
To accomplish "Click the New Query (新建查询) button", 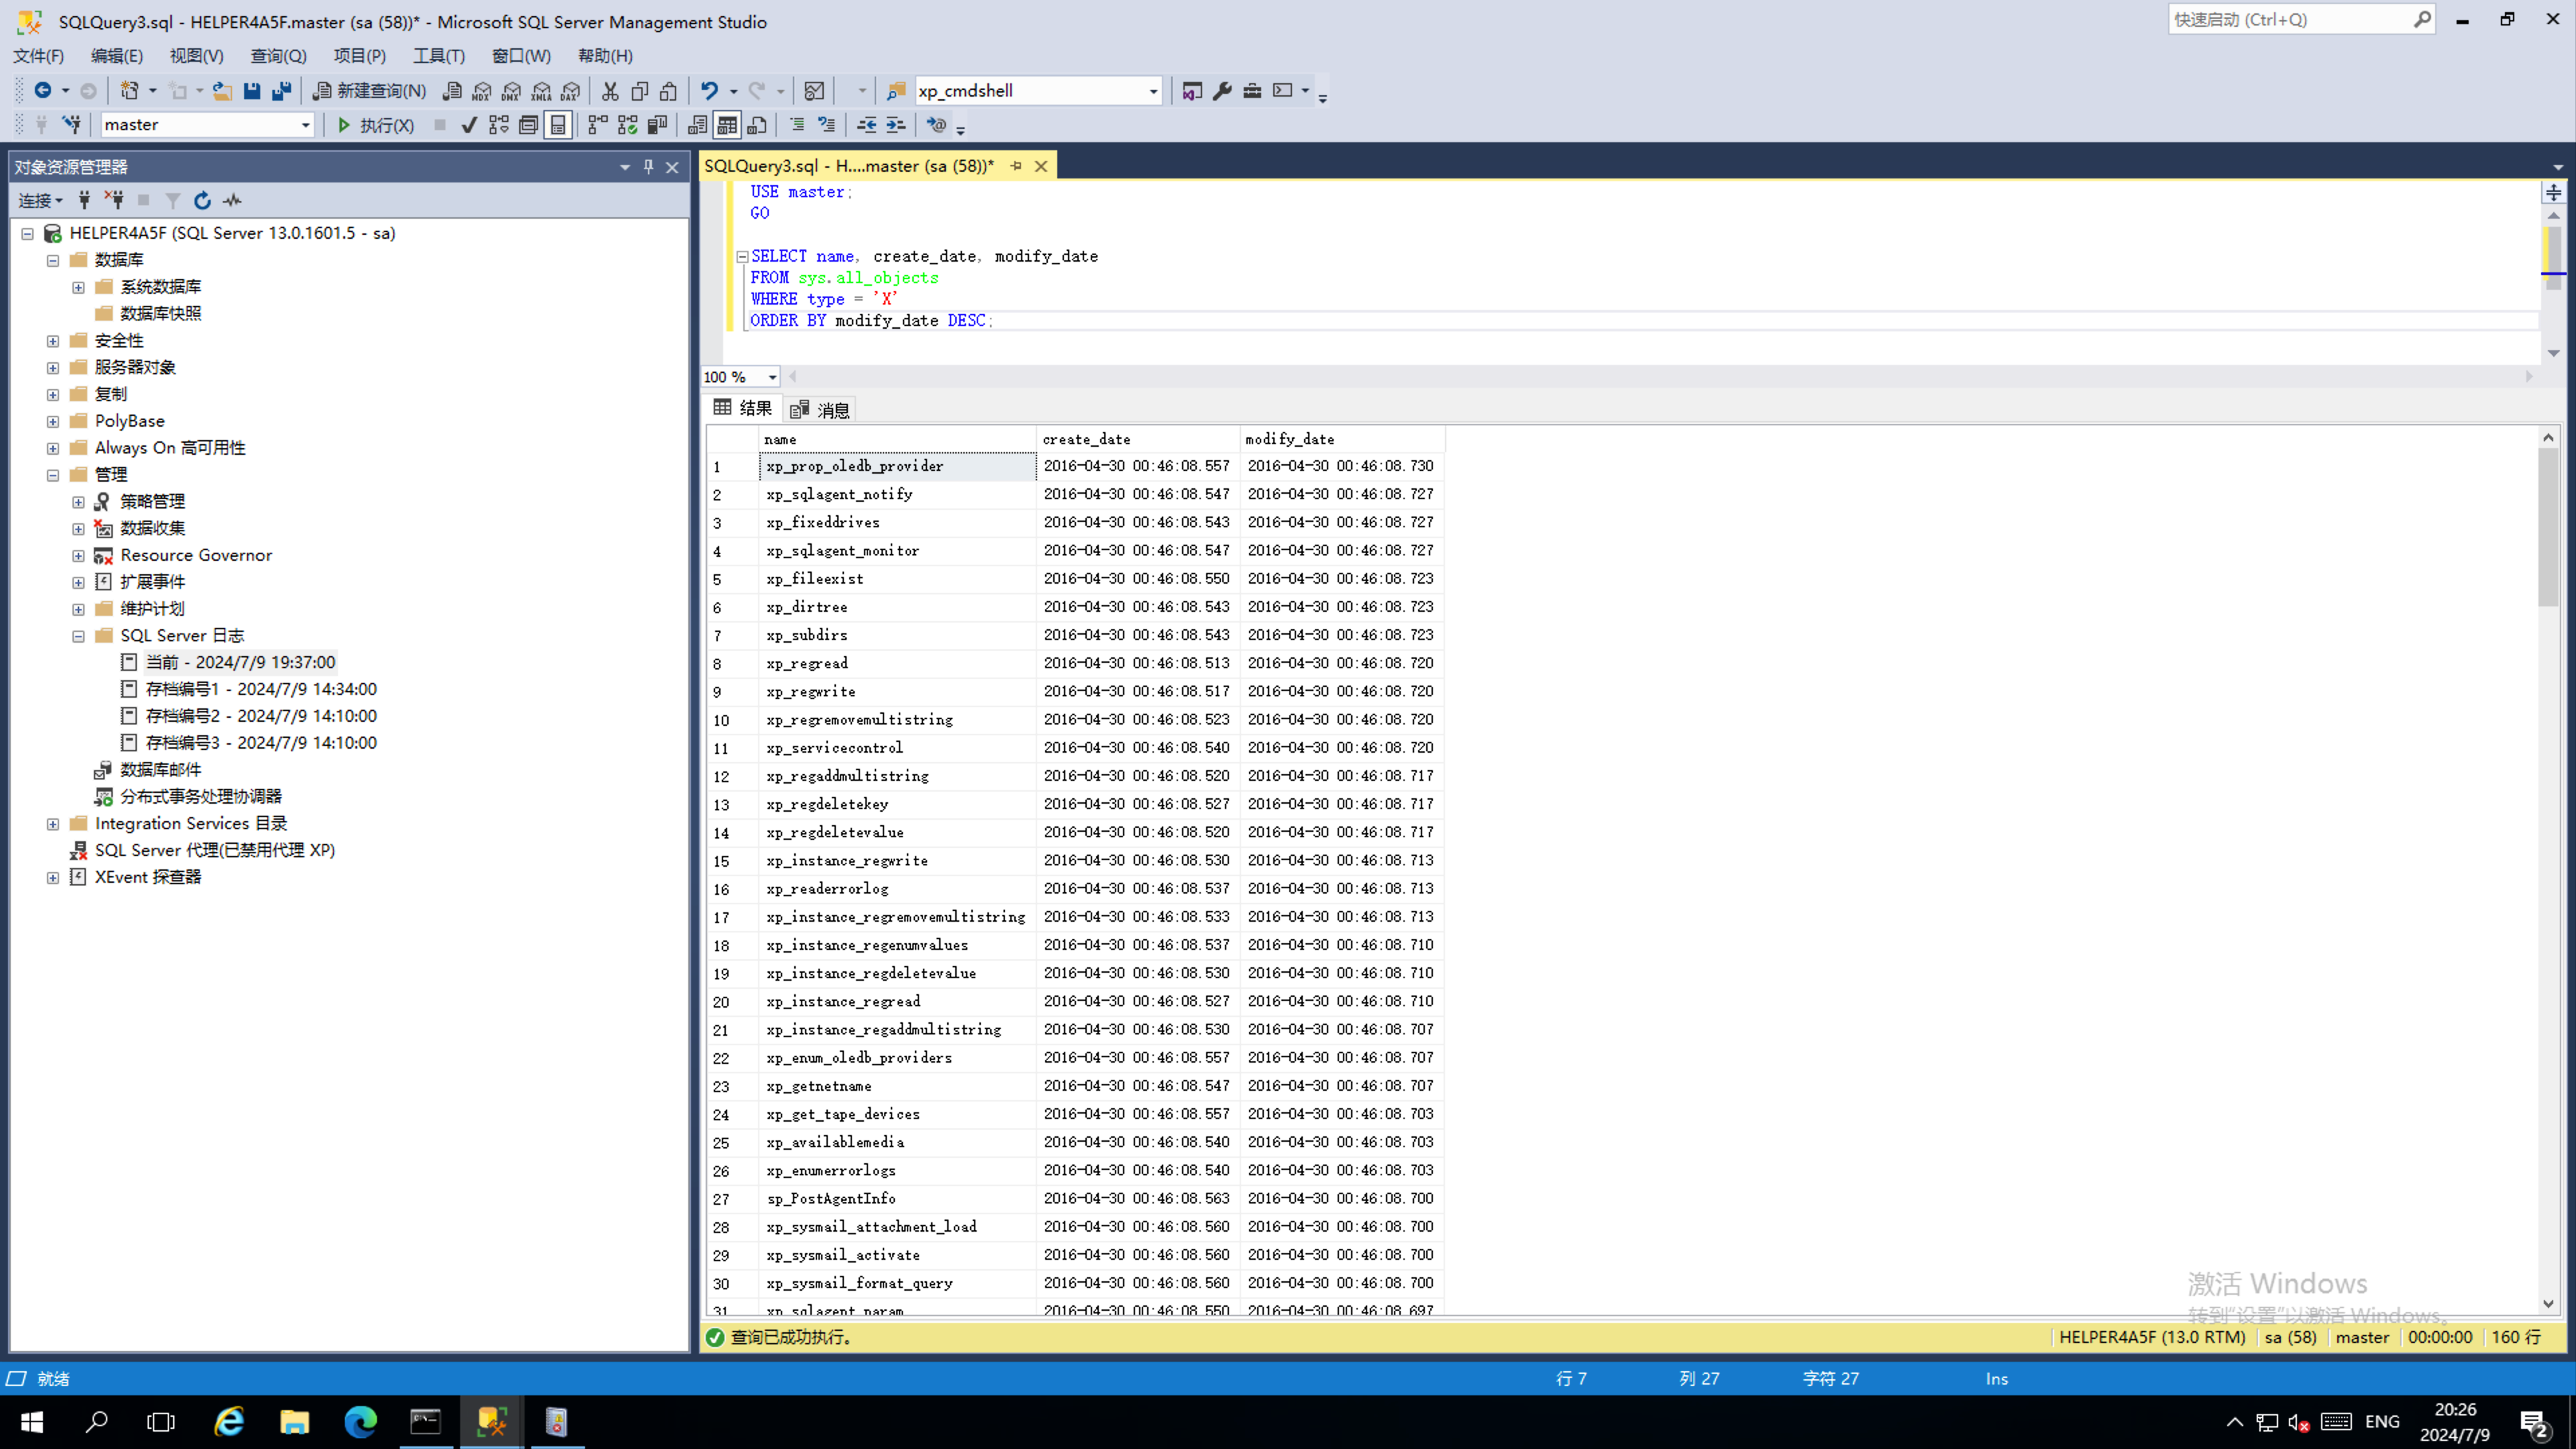I will click(369, 91).
